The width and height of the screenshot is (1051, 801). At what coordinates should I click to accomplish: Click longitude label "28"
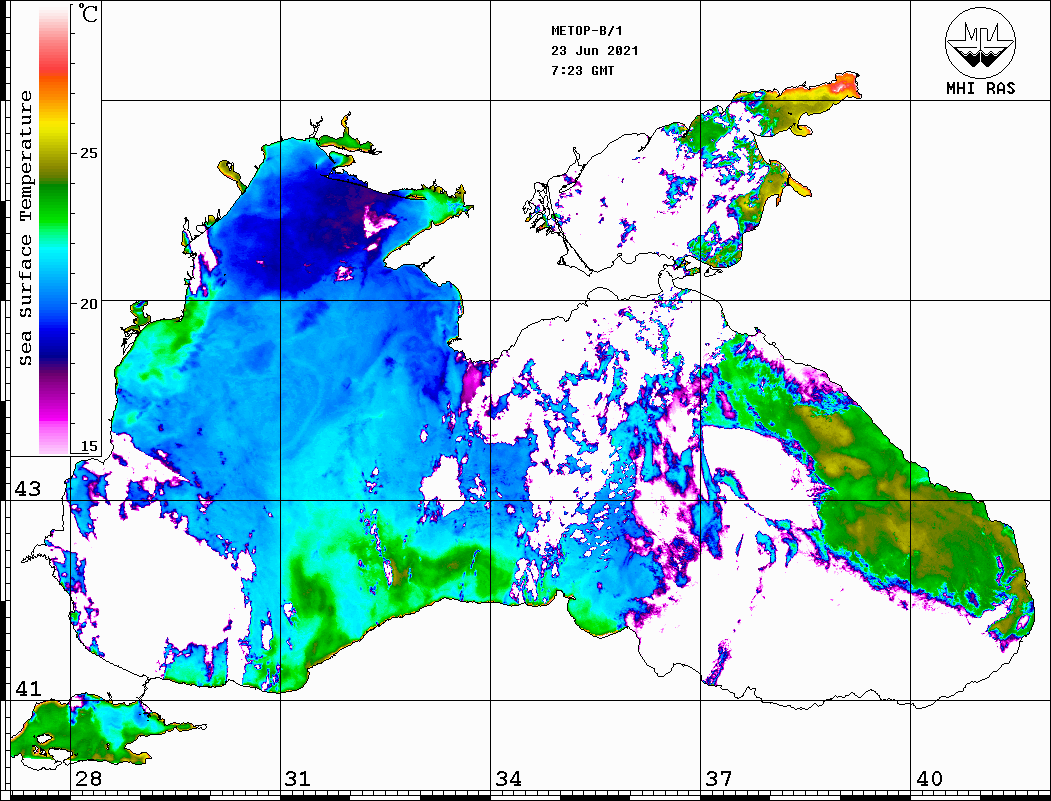pyautogui.click(x=88, y=778)
